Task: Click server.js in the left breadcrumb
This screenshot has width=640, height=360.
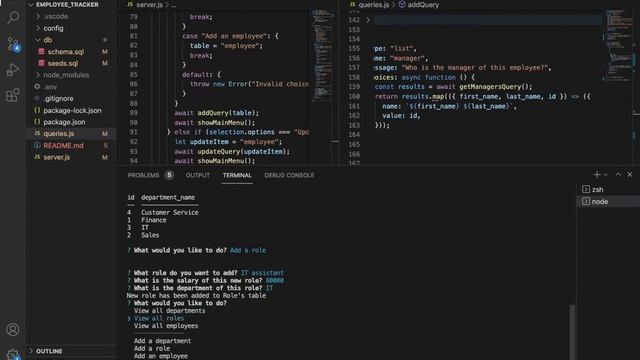Action: coord(149,5)
